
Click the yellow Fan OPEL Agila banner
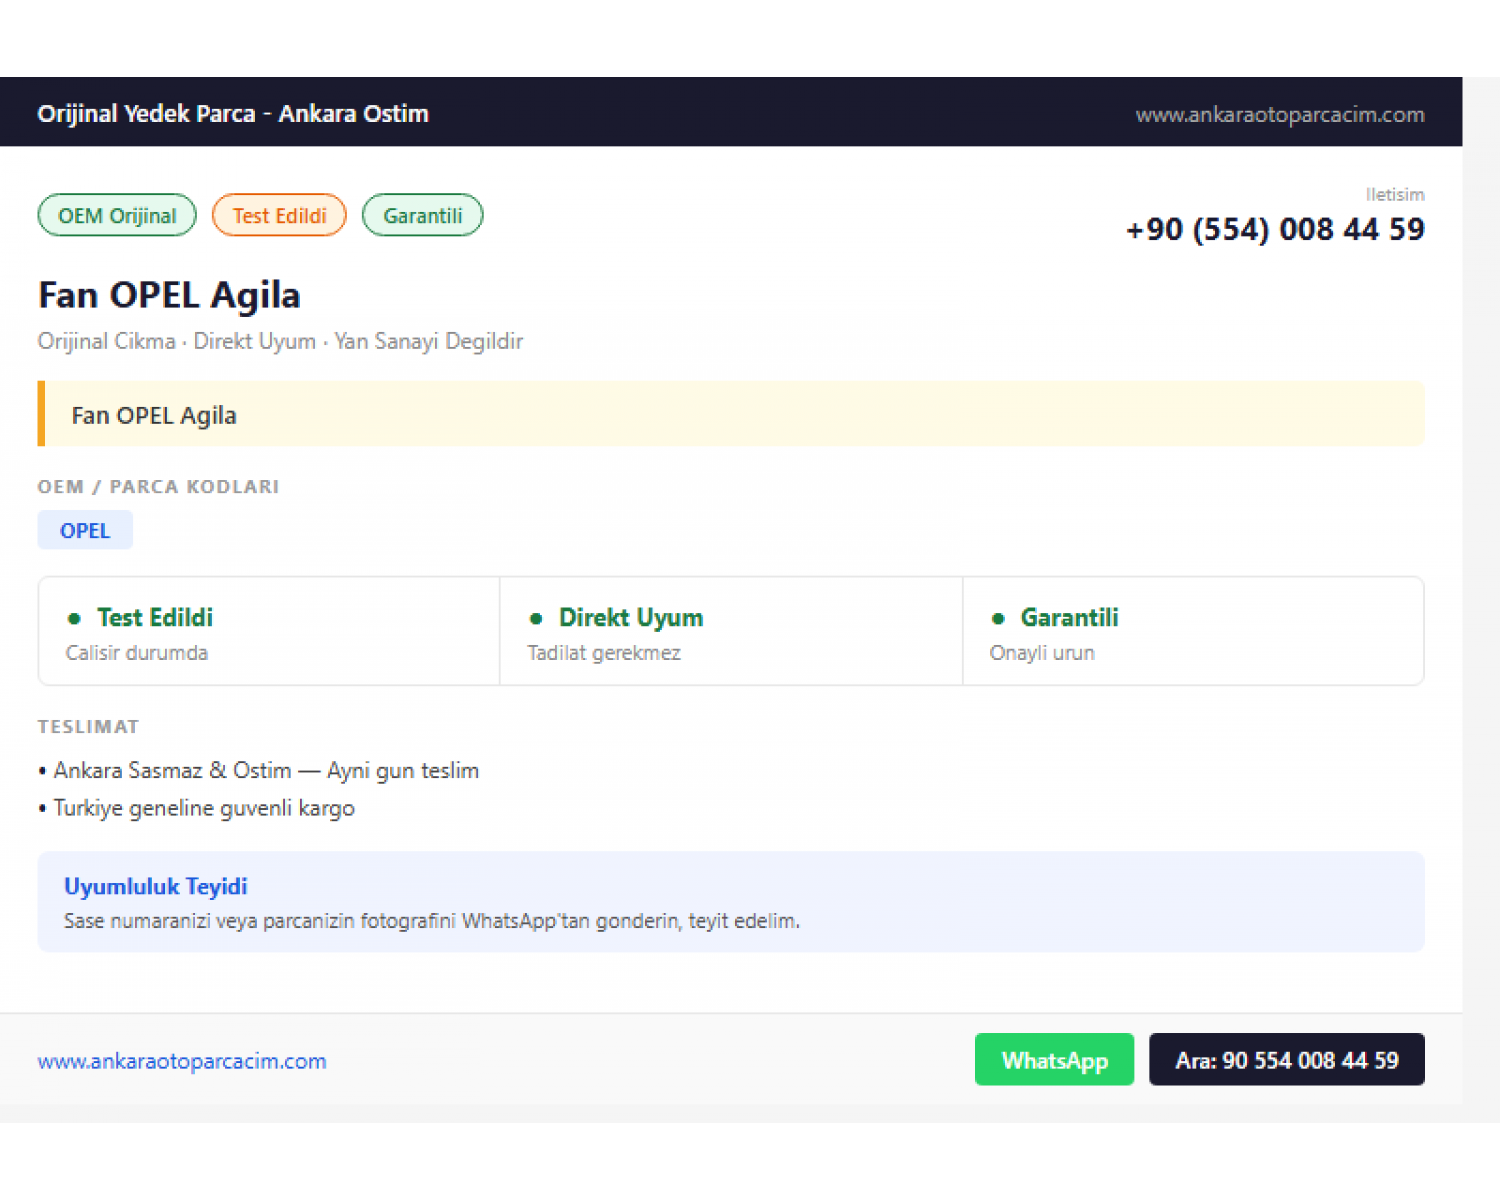tap(731, 414)
